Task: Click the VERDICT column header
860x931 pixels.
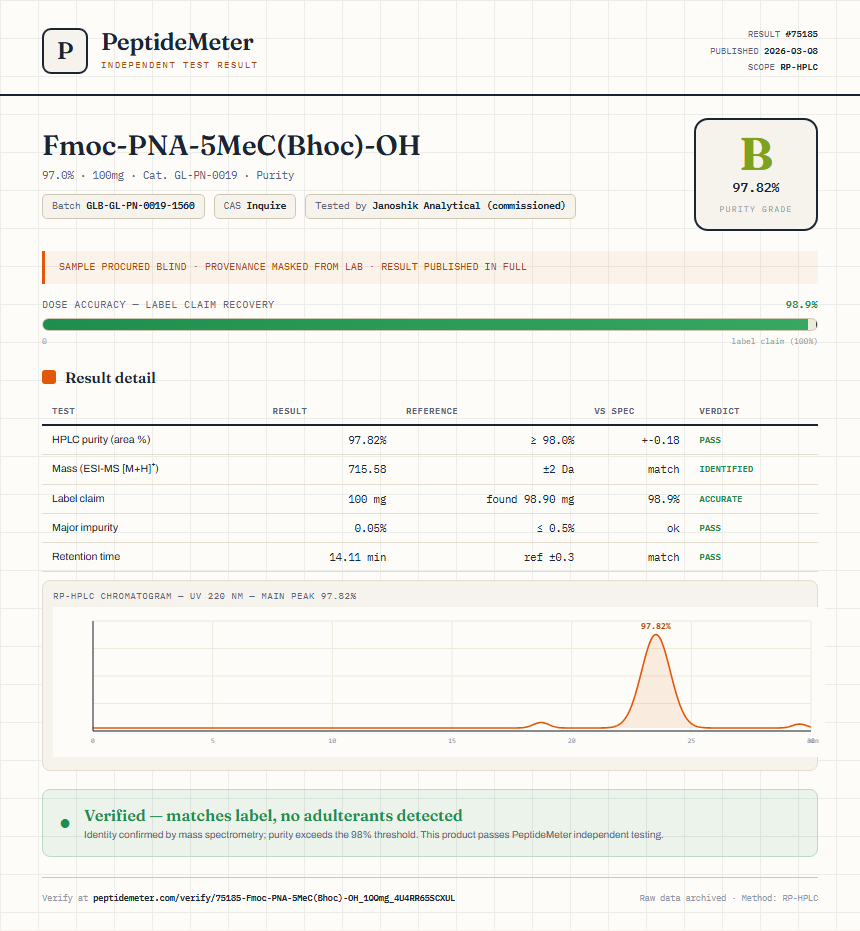Action: point(719,411)
